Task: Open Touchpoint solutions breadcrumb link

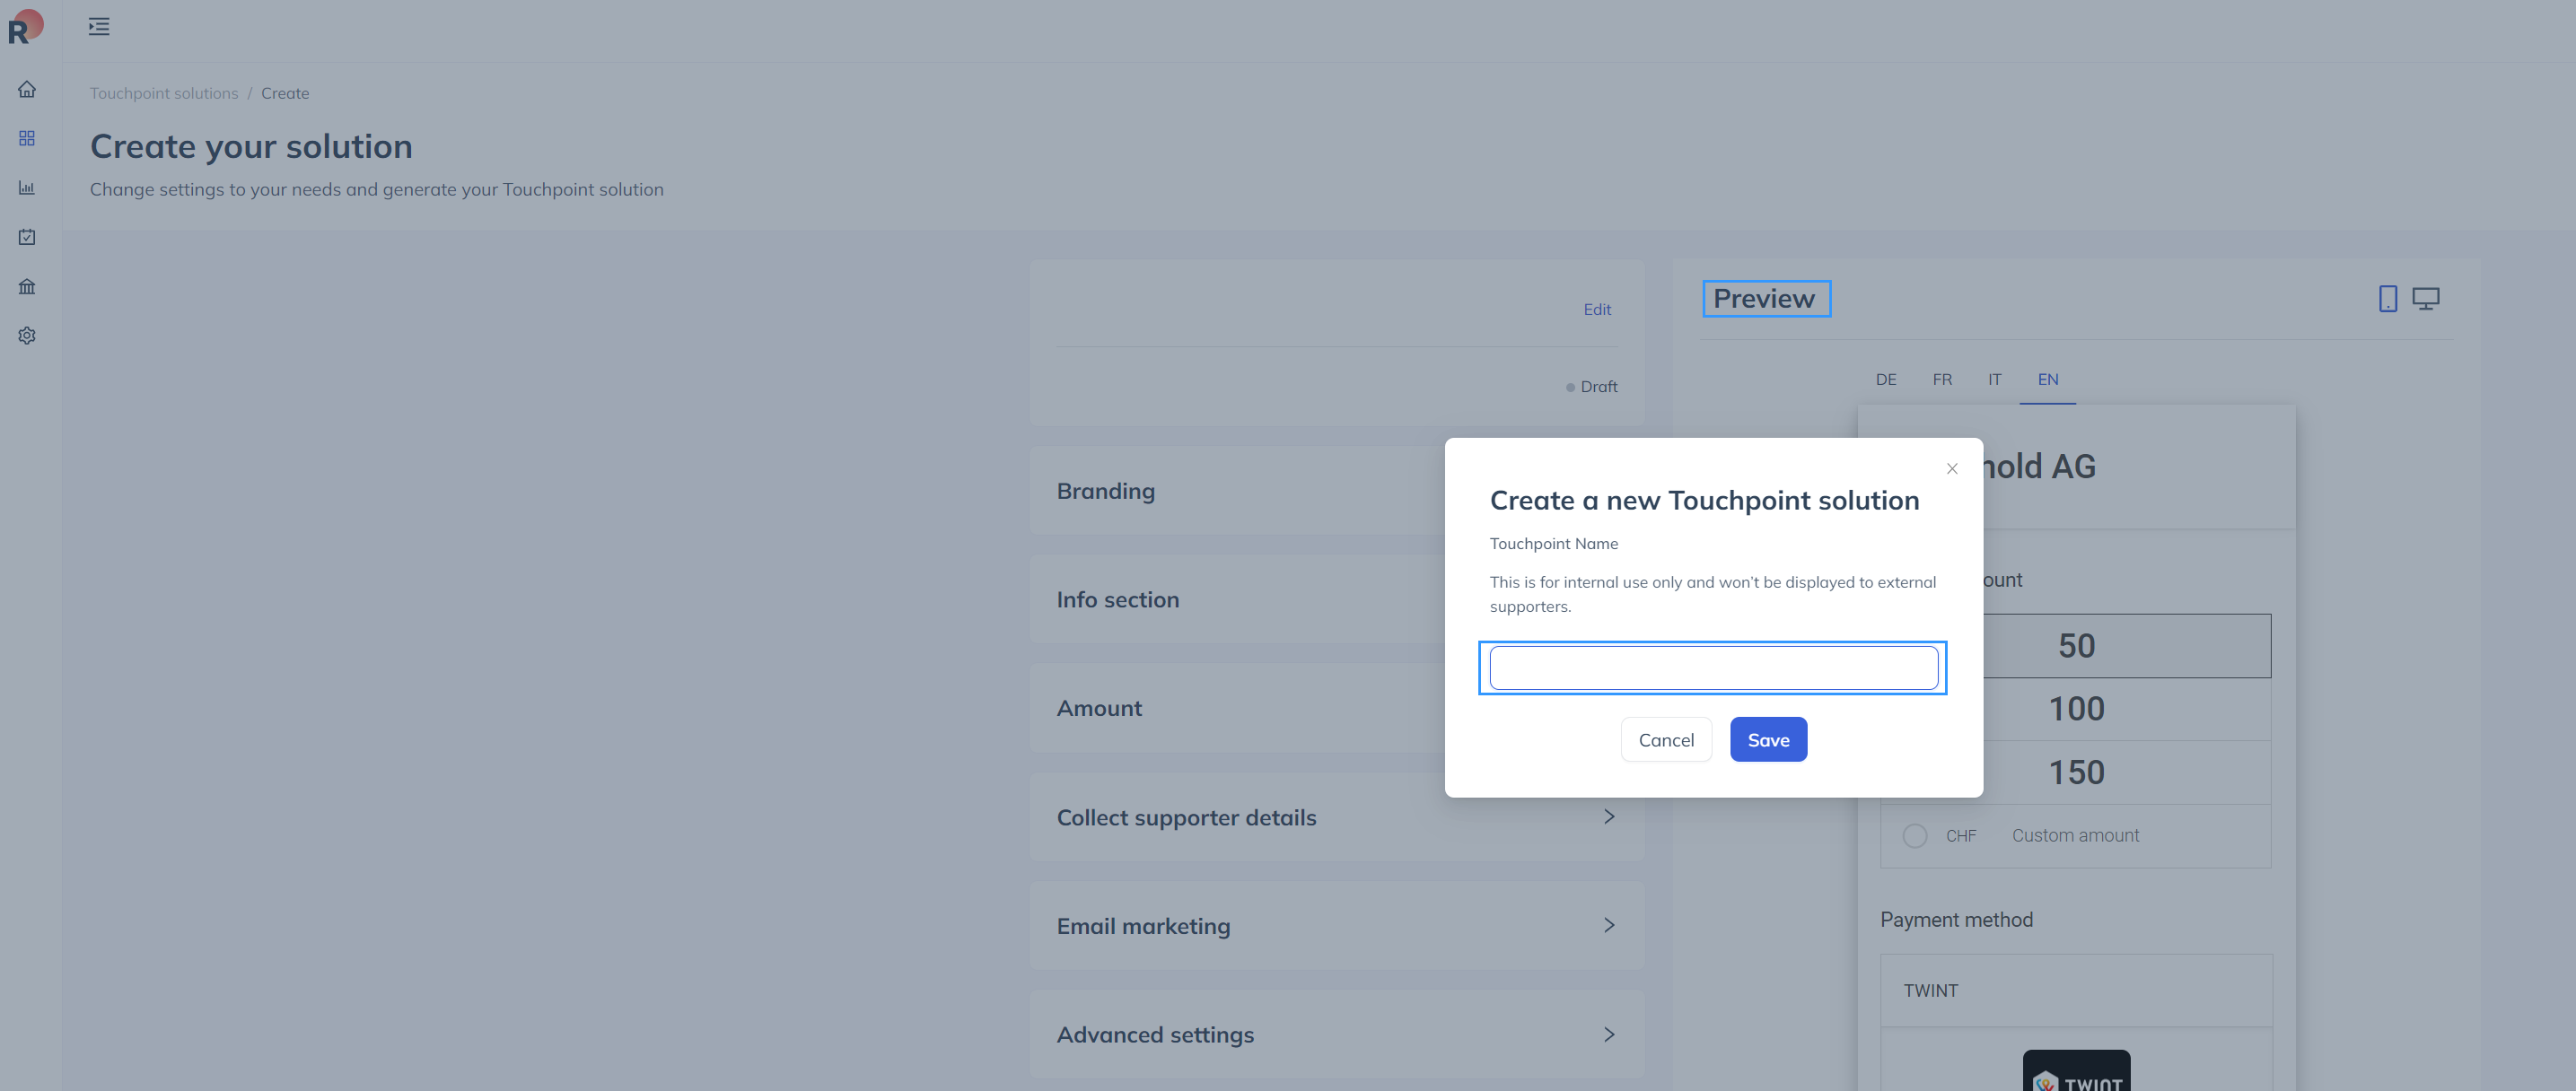Action: point(164,93)
